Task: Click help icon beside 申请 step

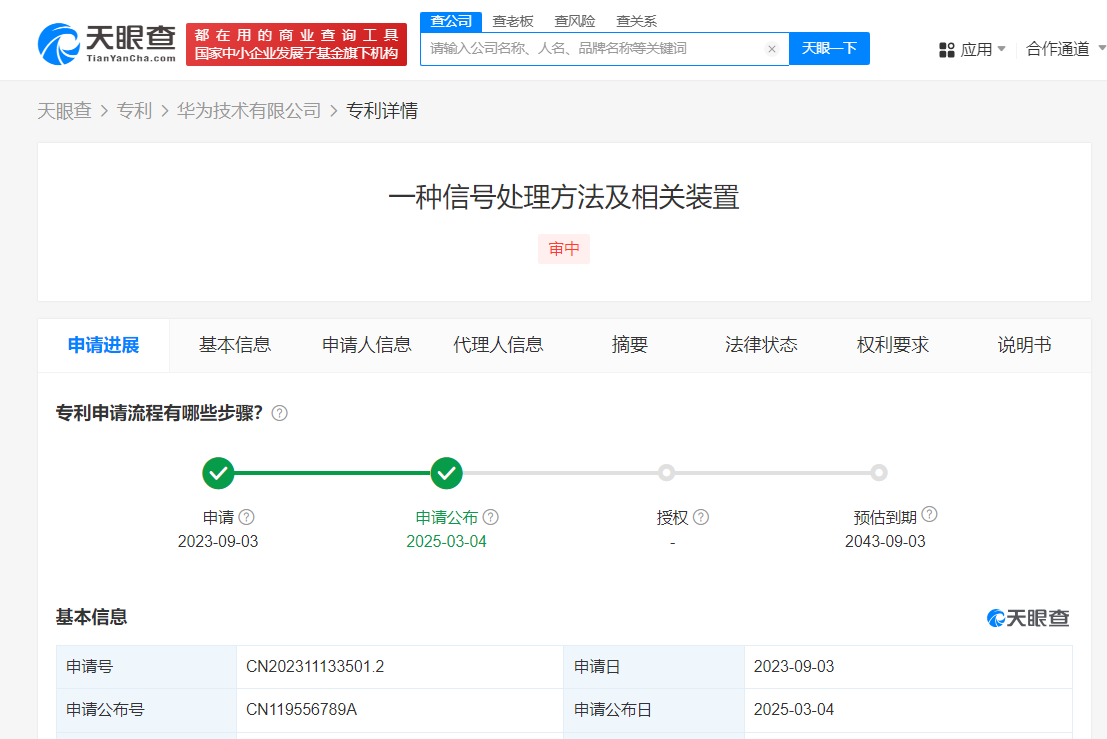Action: coord(246,517)
